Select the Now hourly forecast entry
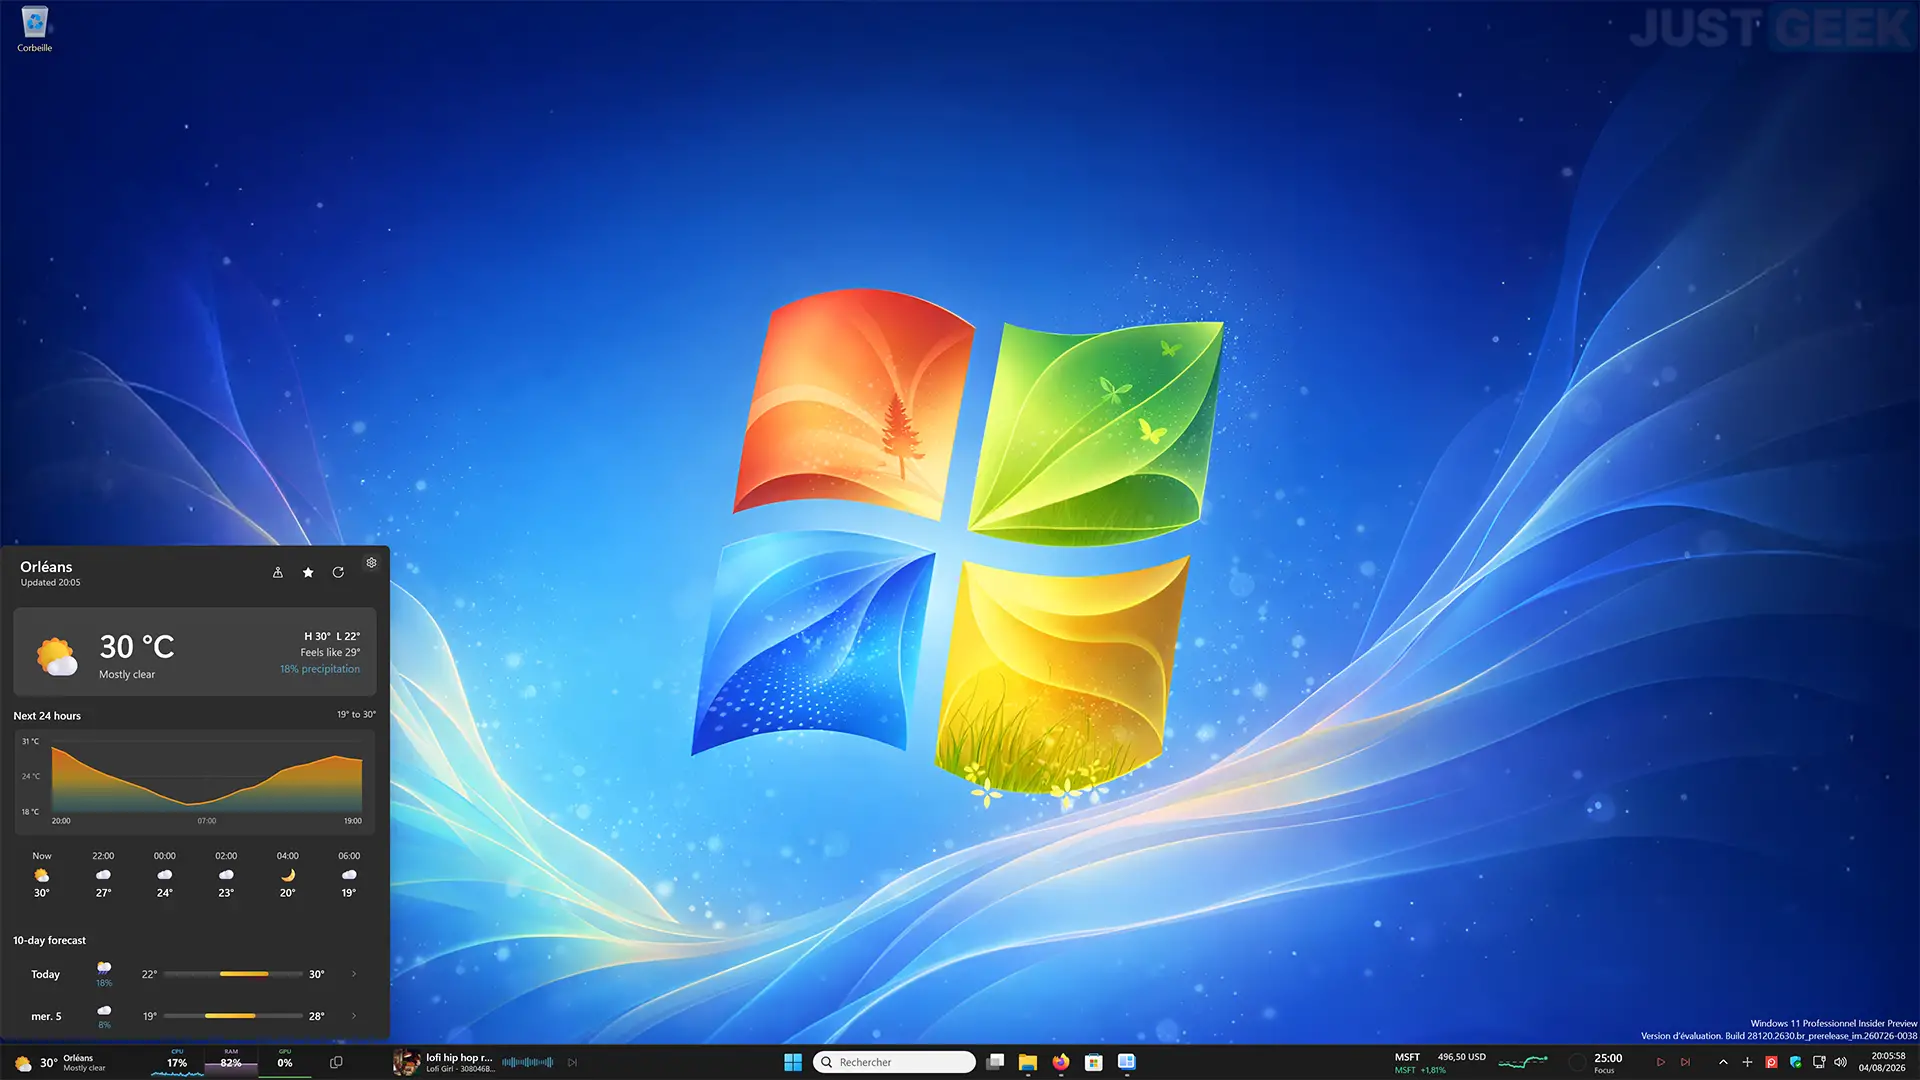This screenshot has width=1920, height=1080. [x=42, y=875]
